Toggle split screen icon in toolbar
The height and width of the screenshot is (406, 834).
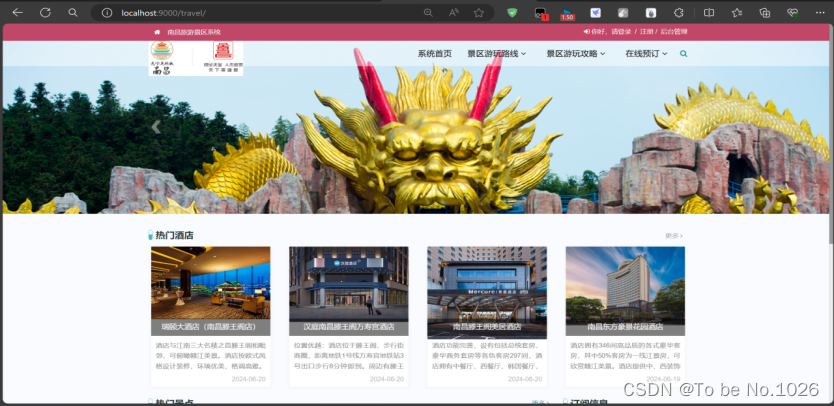click(708, 13)
